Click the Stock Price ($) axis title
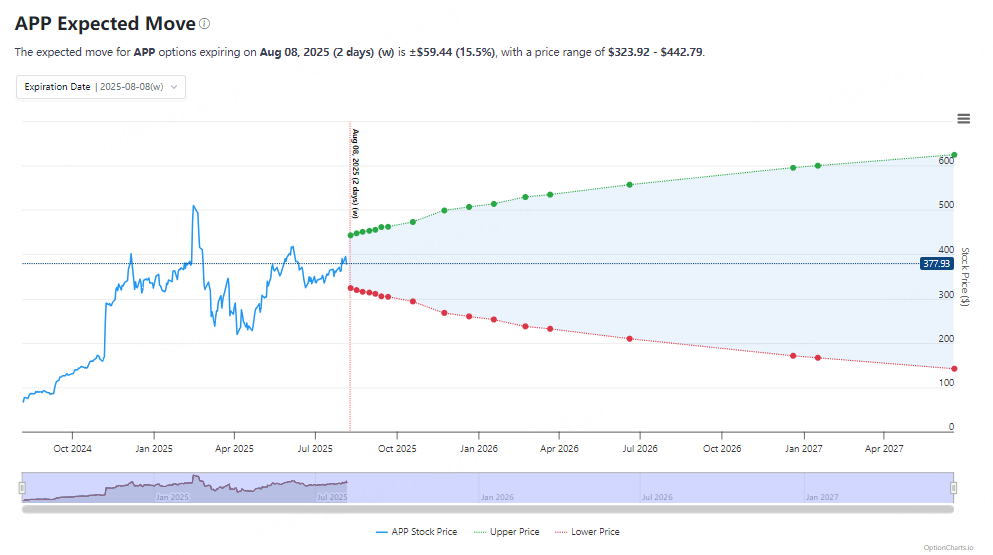 (965, 277)
